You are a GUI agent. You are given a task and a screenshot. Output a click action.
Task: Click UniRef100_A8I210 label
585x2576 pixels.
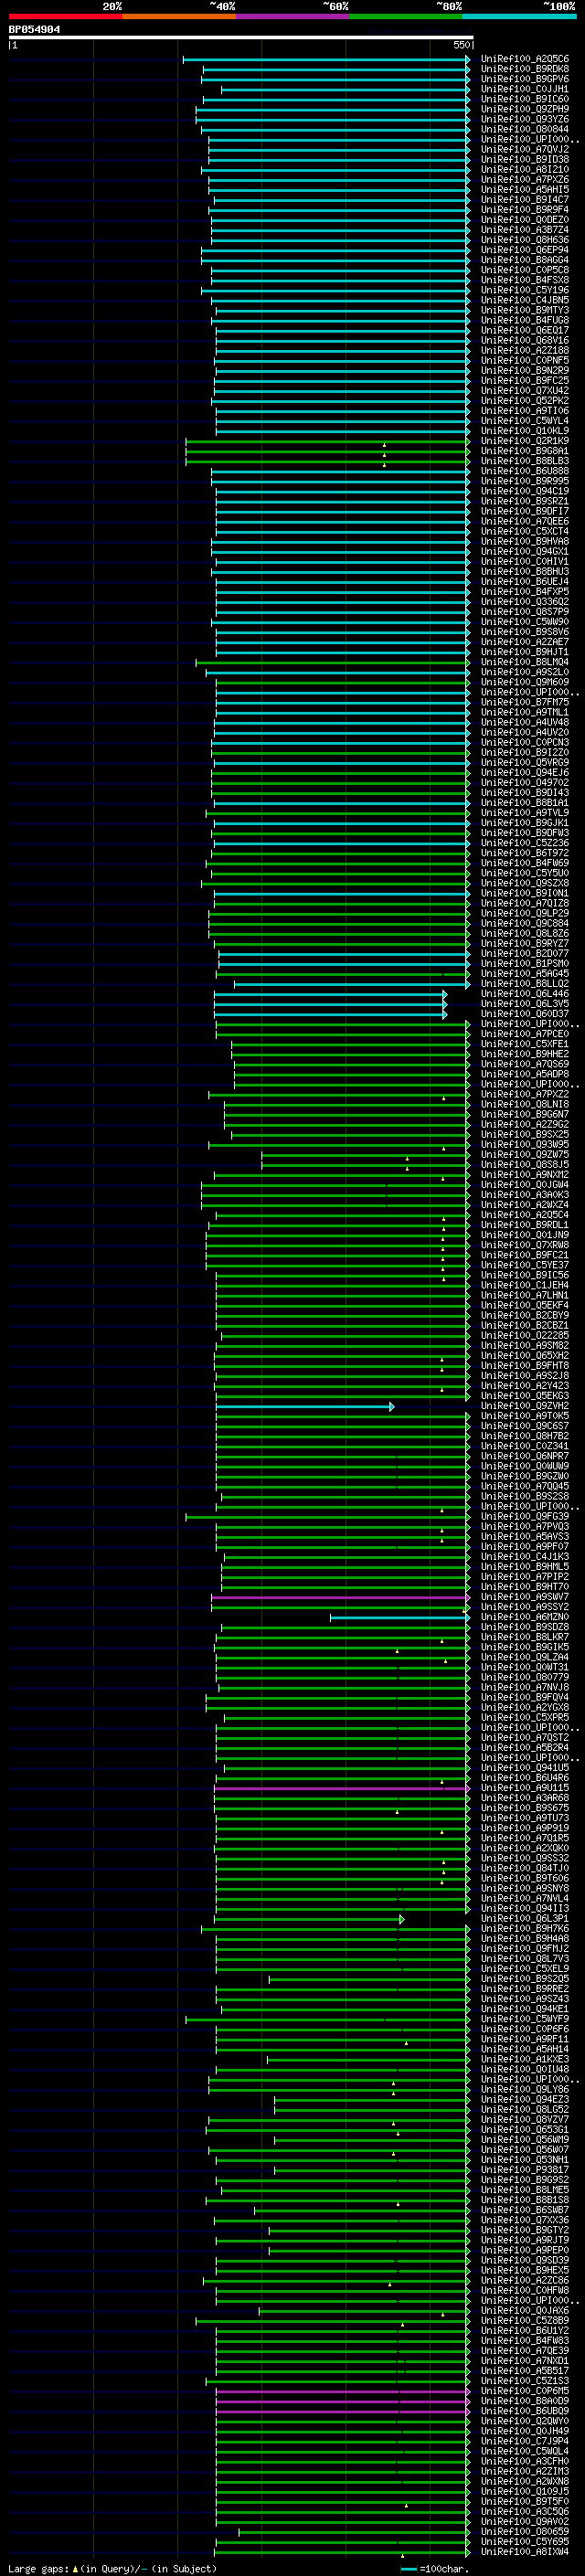(x=525, y=169)
